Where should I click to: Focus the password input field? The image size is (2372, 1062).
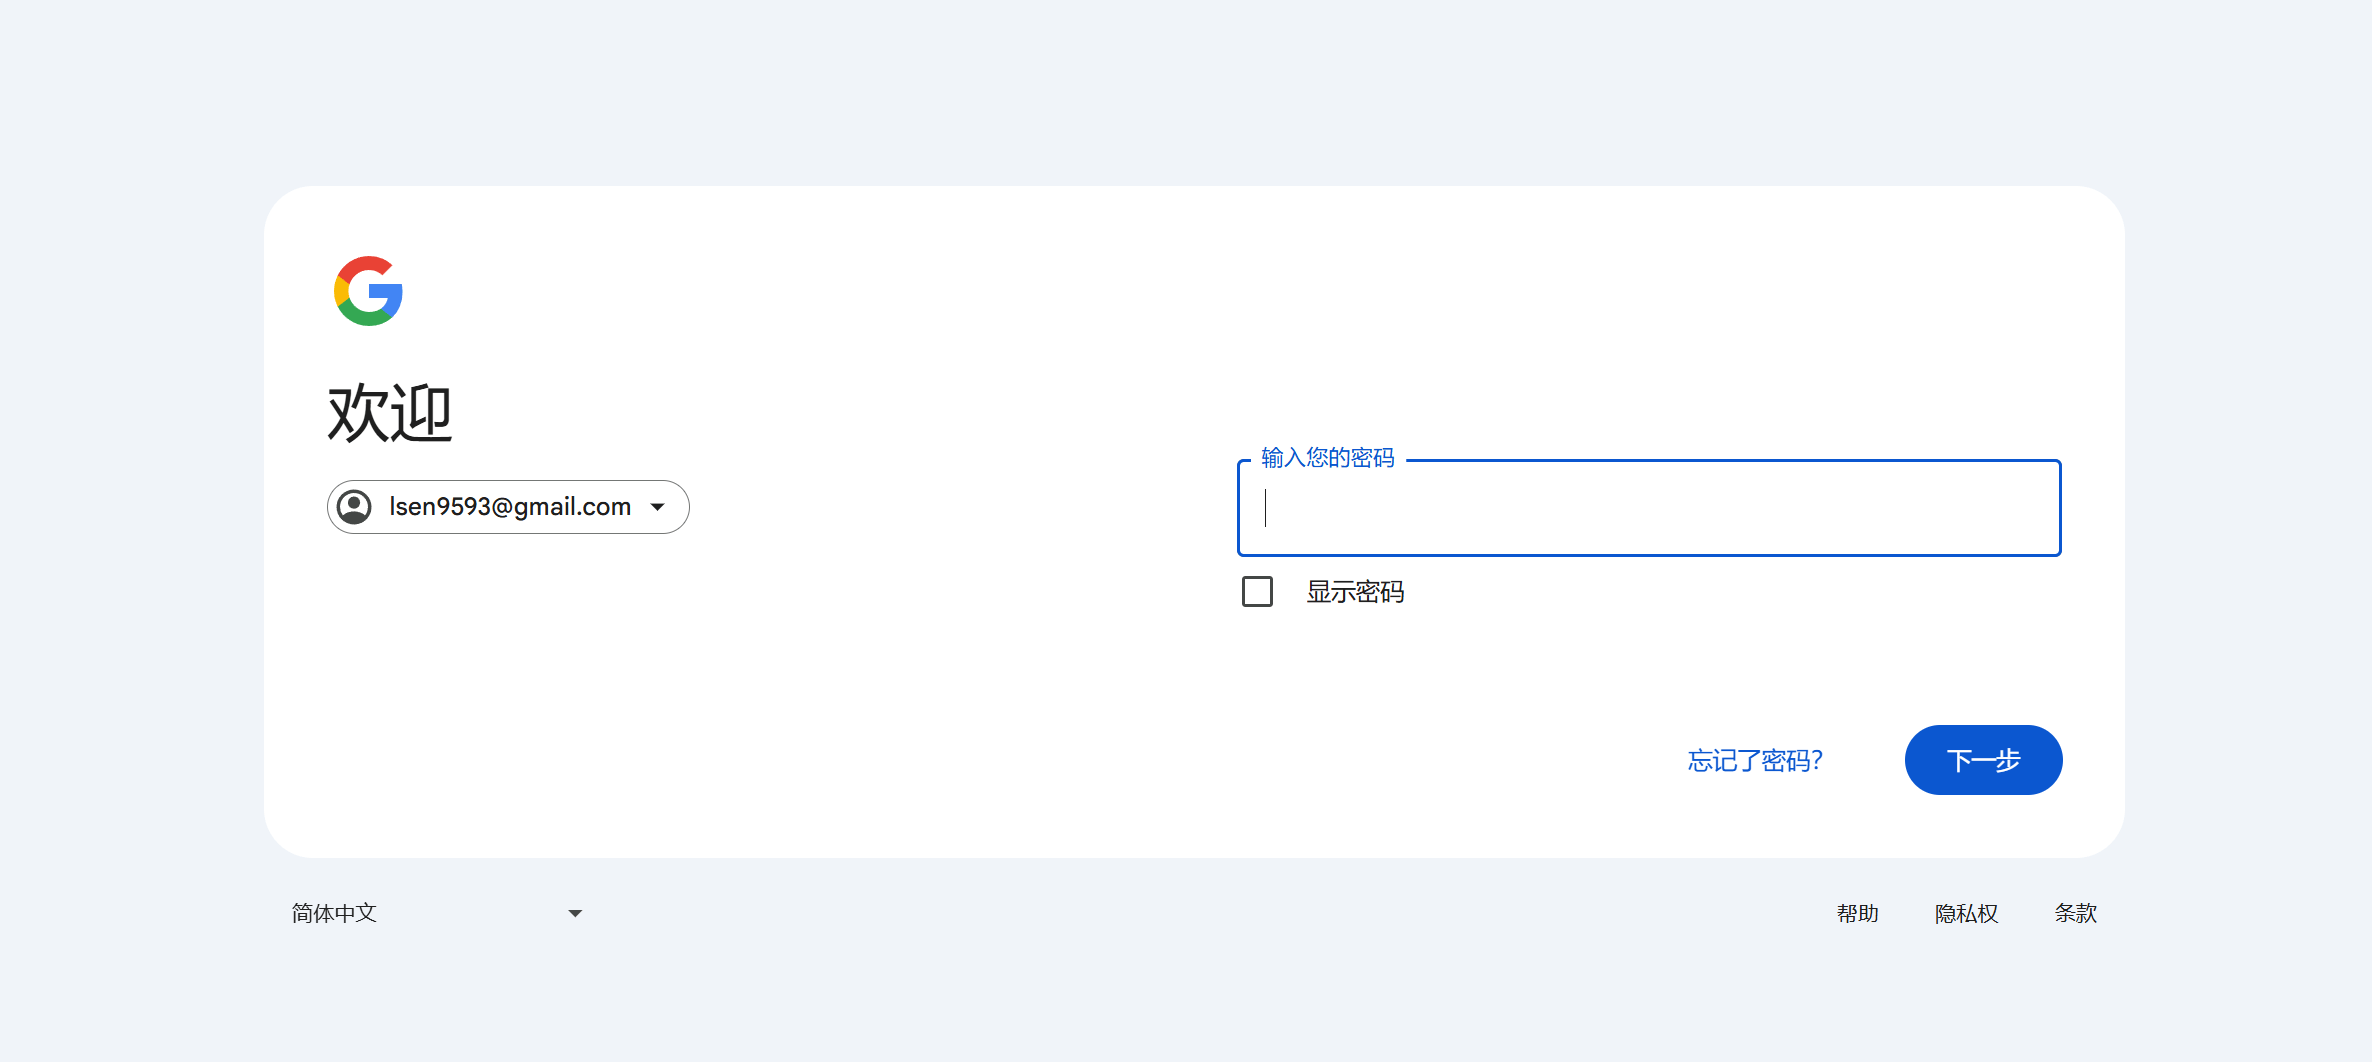(1648, 508)
